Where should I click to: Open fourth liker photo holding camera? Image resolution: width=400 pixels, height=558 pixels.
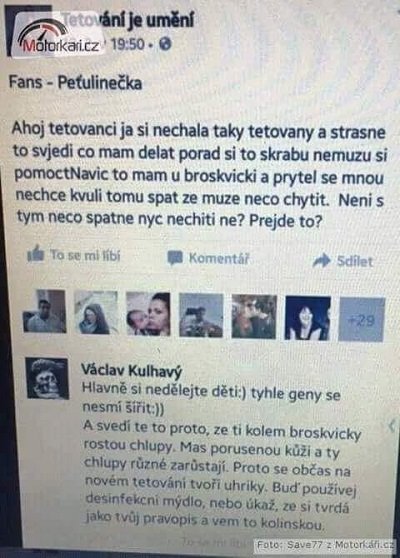[201, 316]
